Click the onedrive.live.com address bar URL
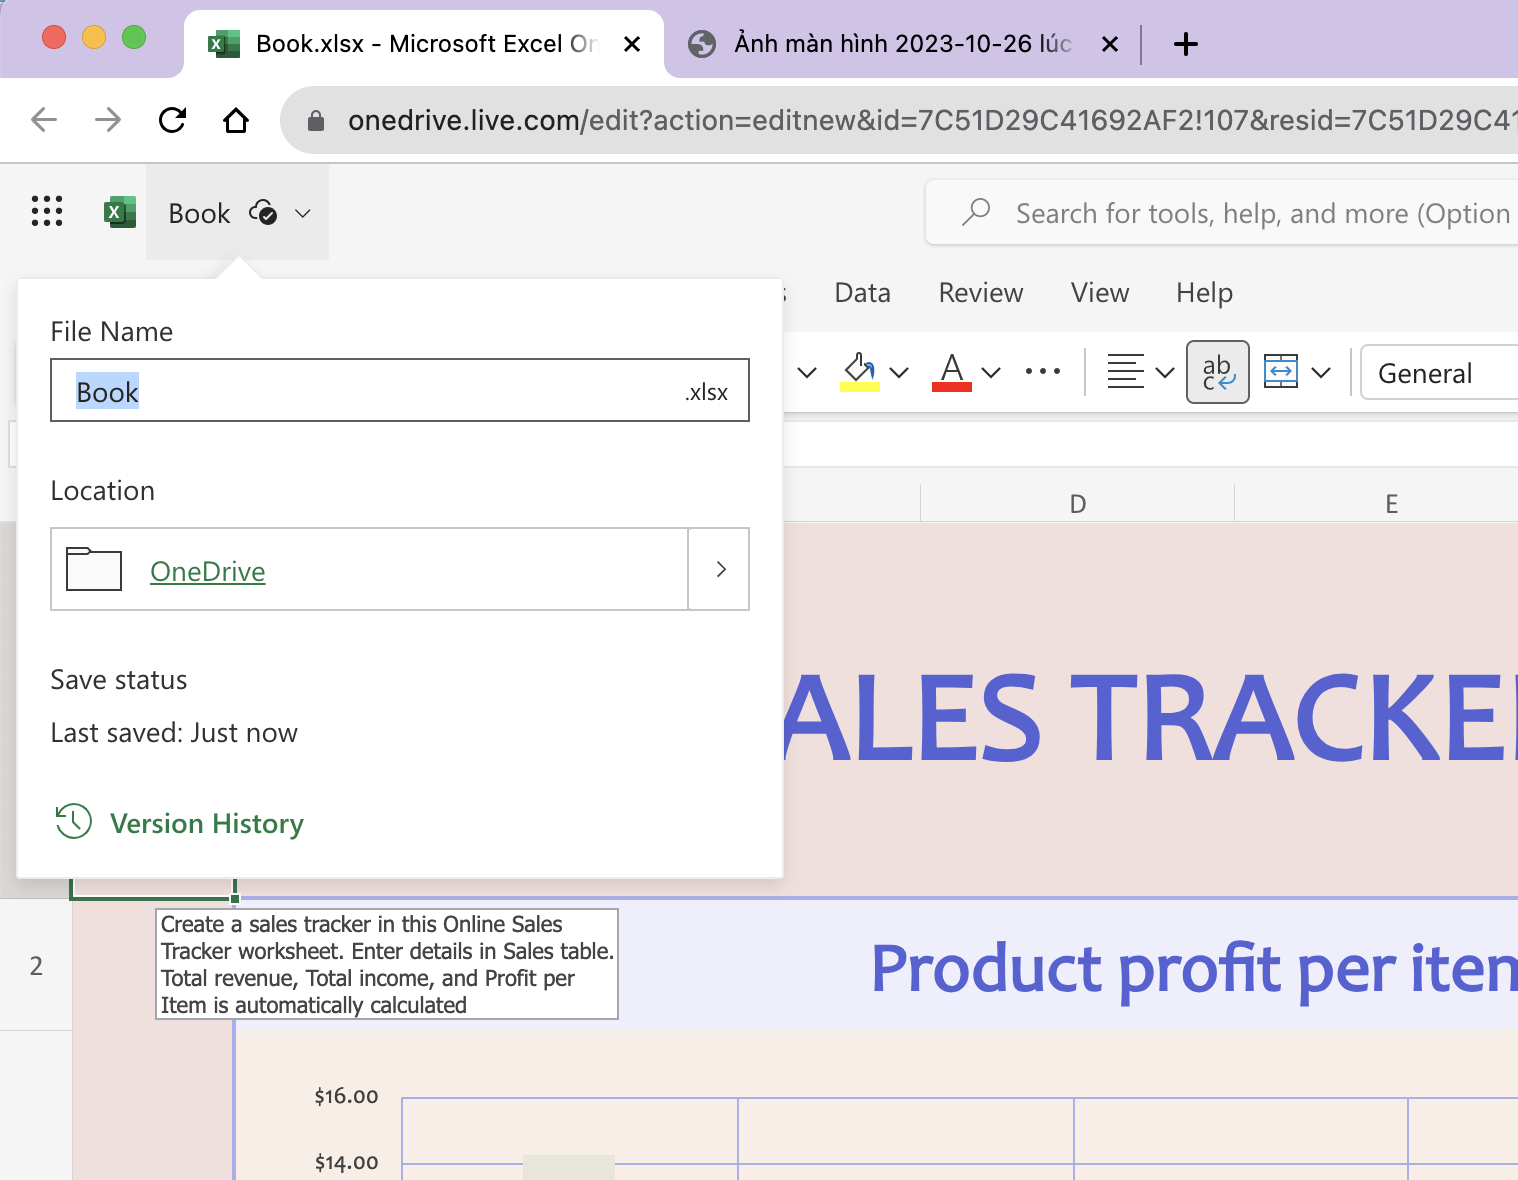 (930, 121)
